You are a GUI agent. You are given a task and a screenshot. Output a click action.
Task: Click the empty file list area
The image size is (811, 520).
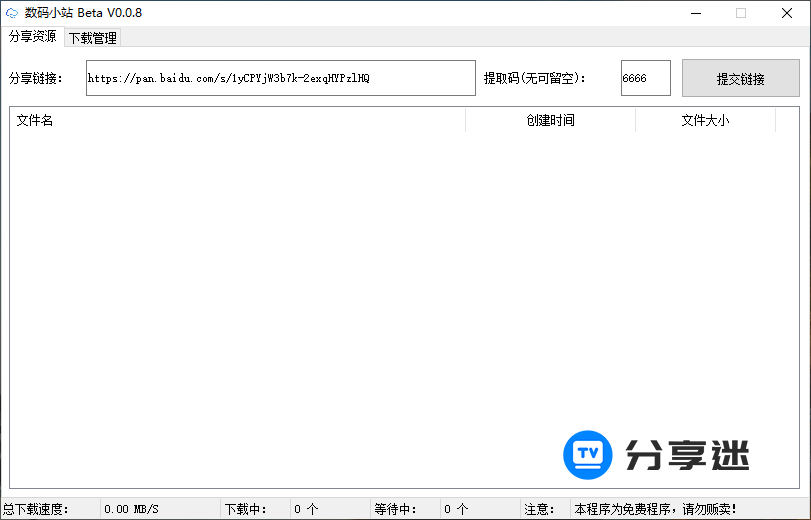300,300
